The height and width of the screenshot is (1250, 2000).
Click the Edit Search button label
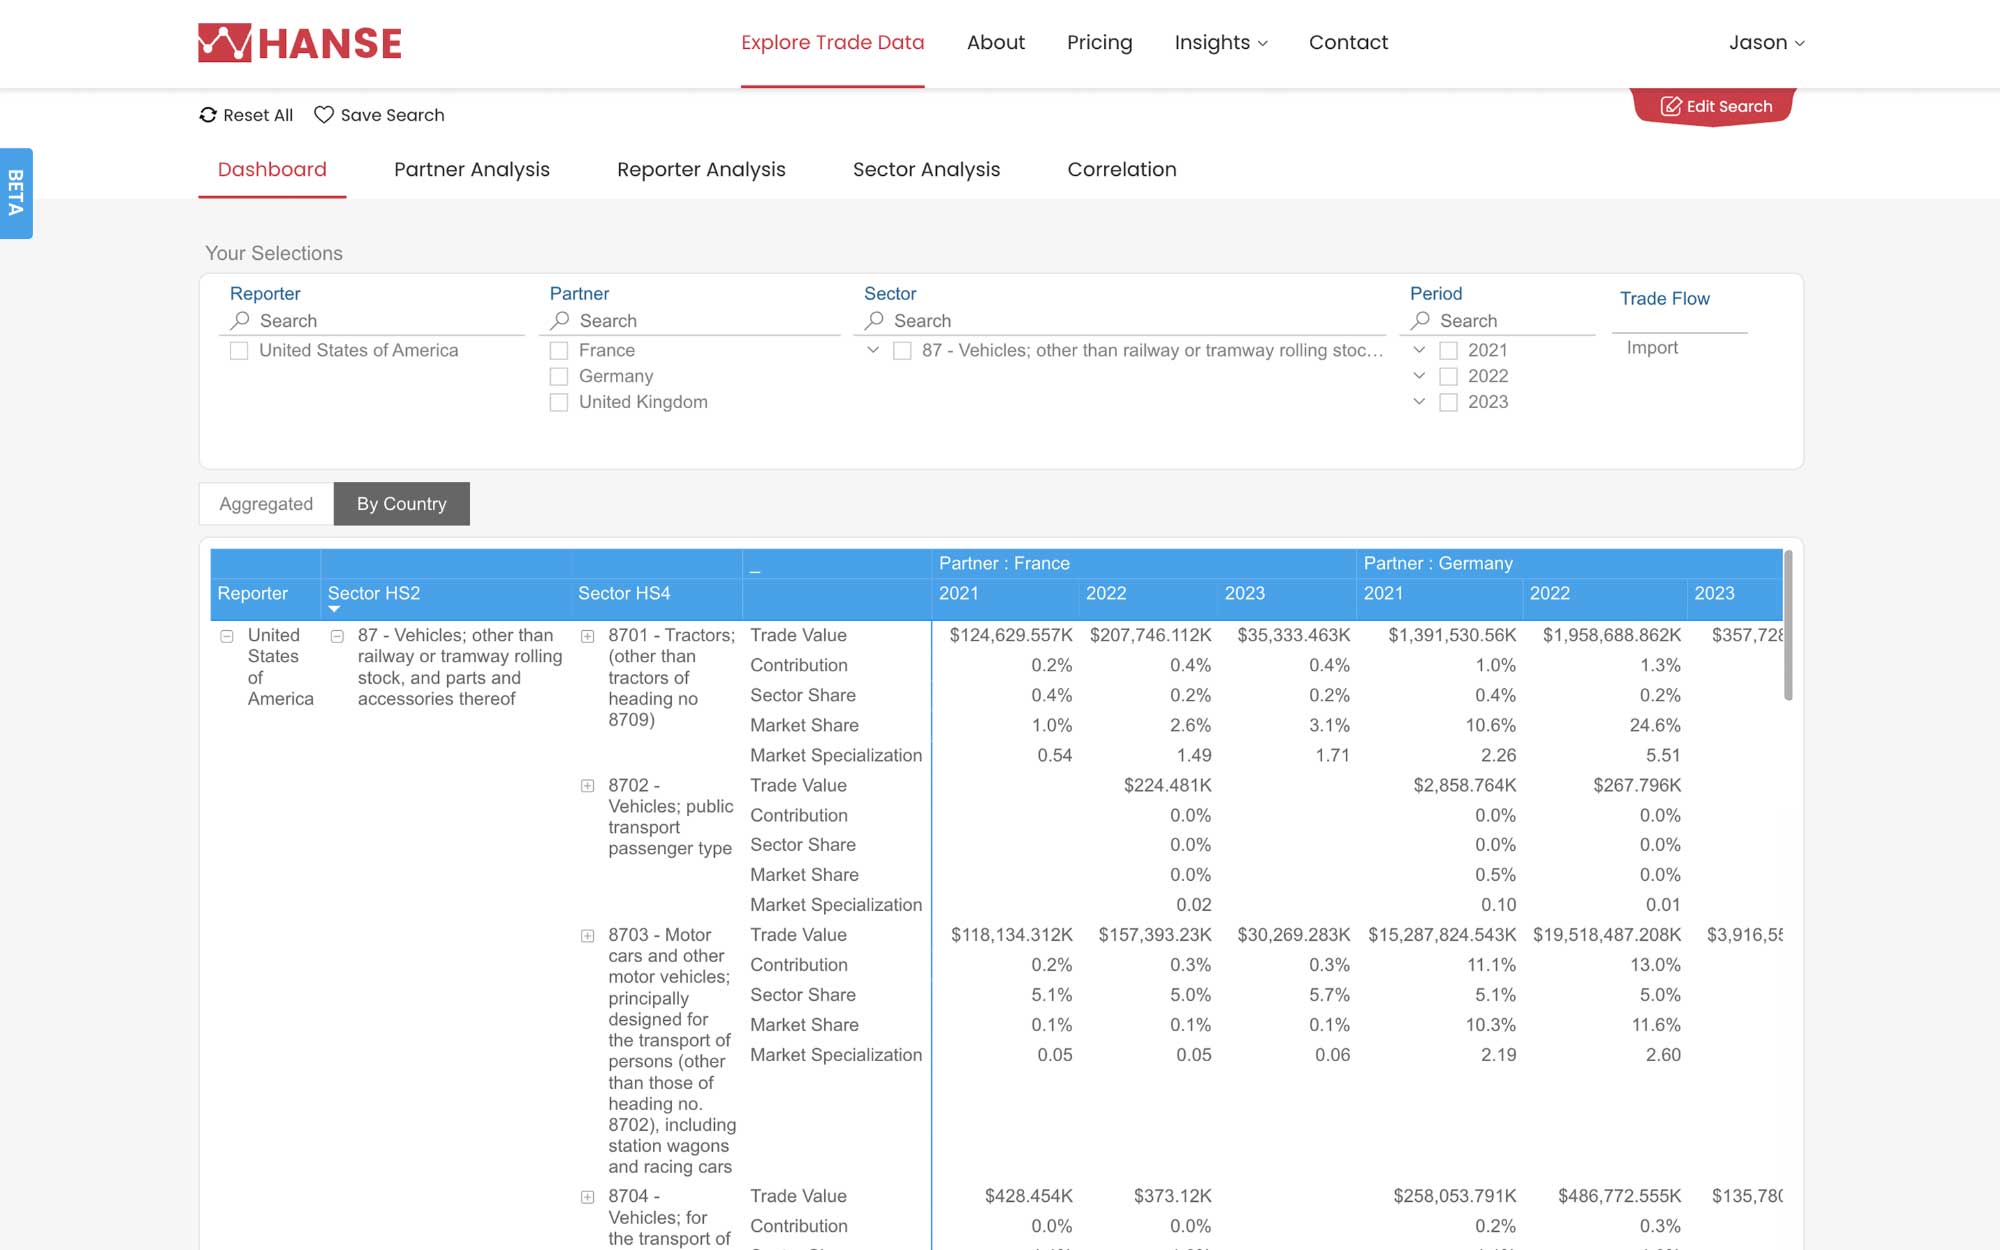(x=1729, y=106)
